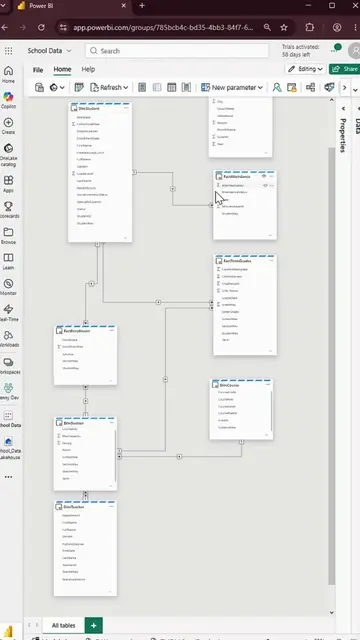Add a new layout with plus button

point(93,625)
